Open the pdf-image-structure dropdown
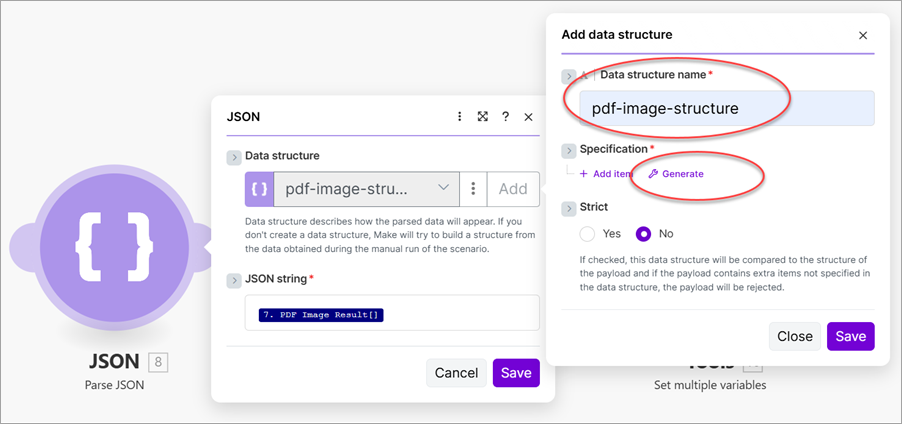This screenshot has width=902, height=424. coord(360,189)
